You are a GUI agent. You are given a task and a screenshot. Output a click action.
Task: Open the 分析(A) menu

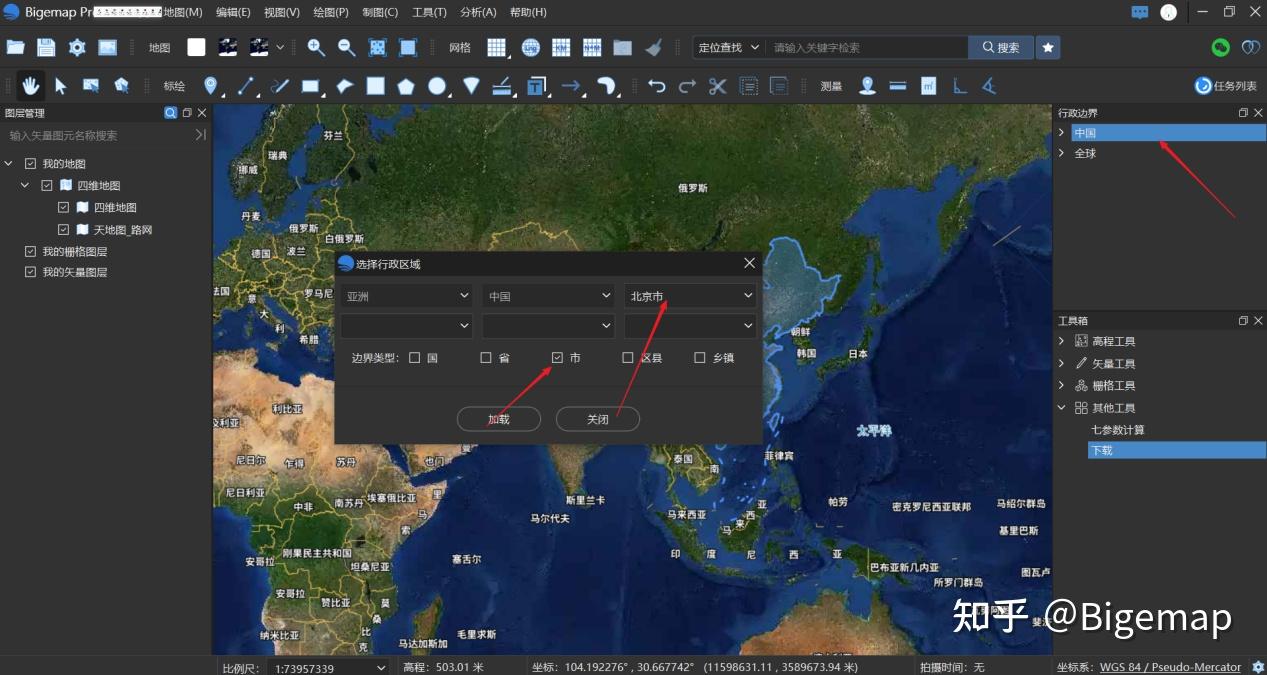click(478, 12)
